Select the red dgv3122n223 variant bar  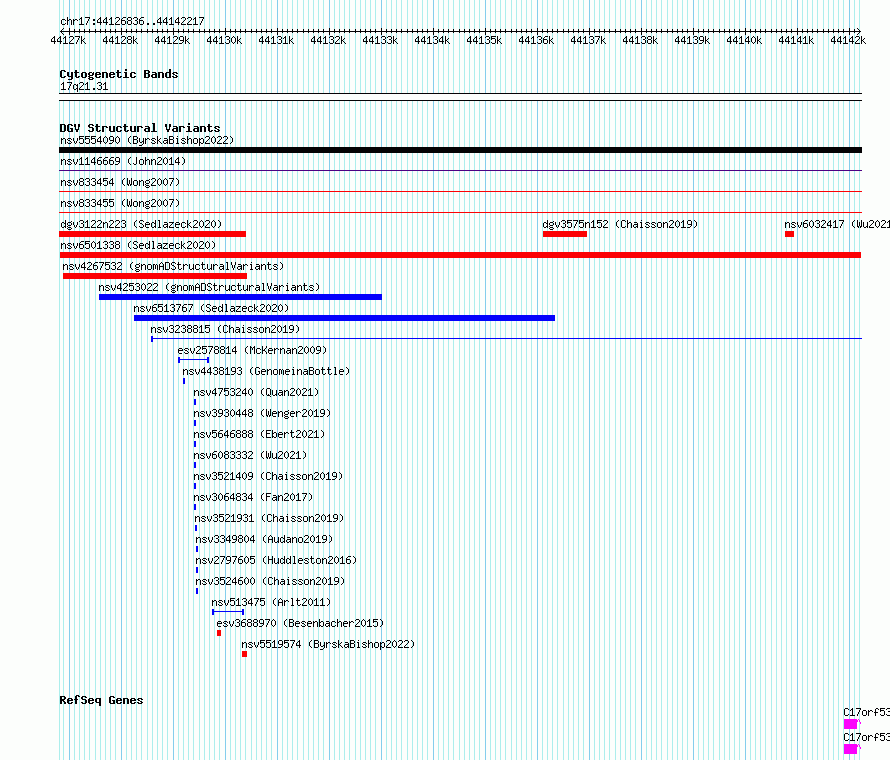[x=153, y=234]
